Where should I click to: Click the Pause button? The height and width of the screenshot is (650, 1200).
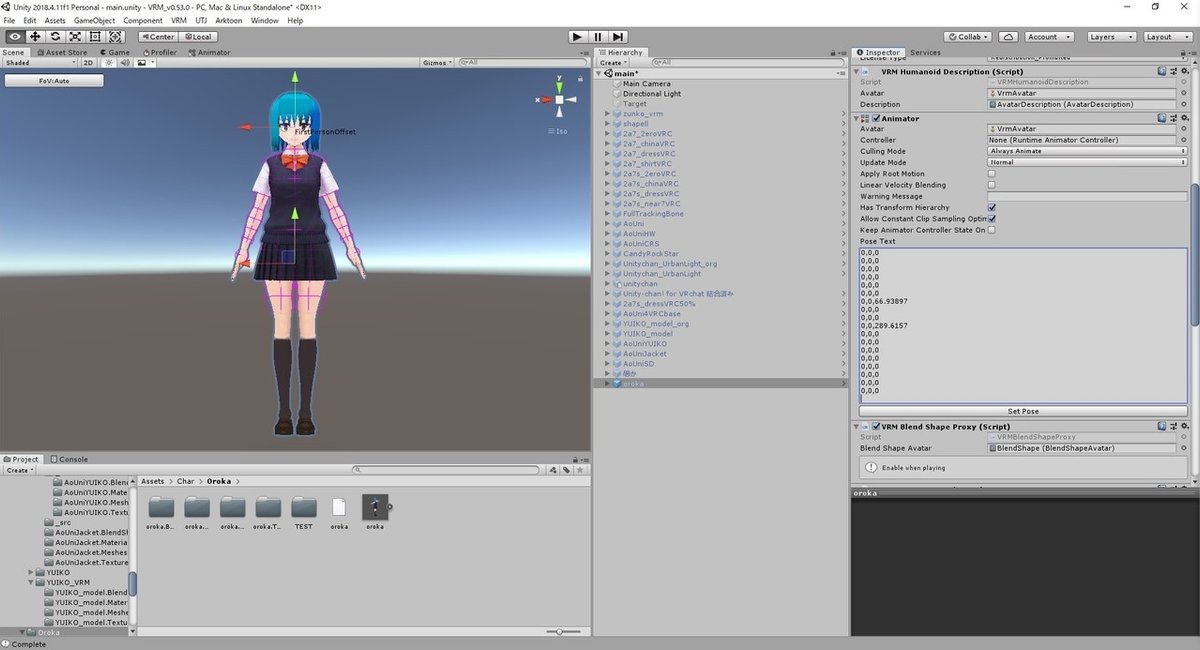[x=598, y=36]
